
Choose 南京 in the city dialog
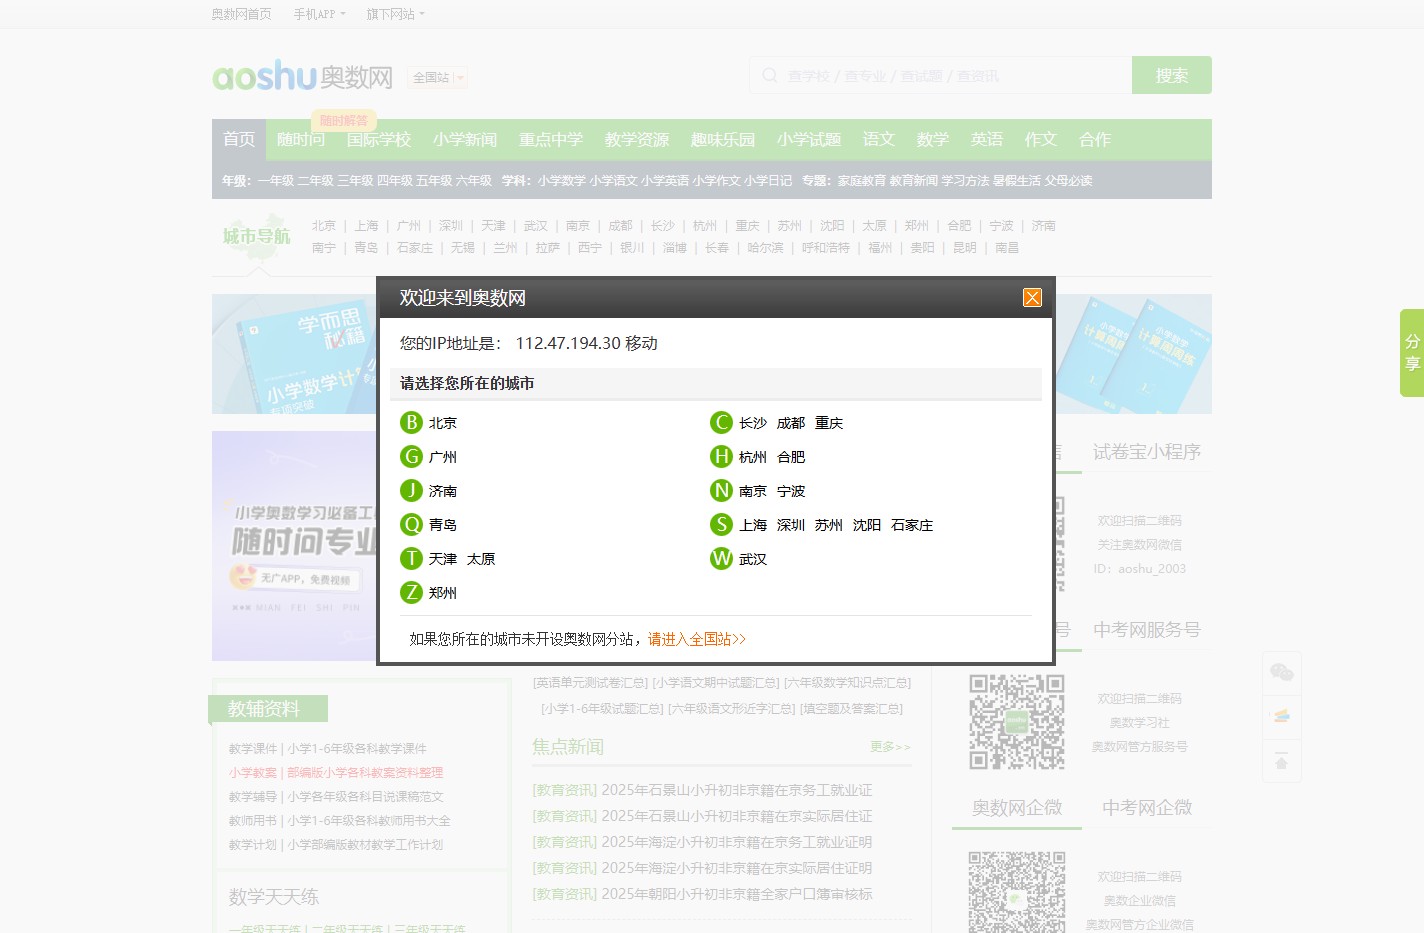point(753,491)
